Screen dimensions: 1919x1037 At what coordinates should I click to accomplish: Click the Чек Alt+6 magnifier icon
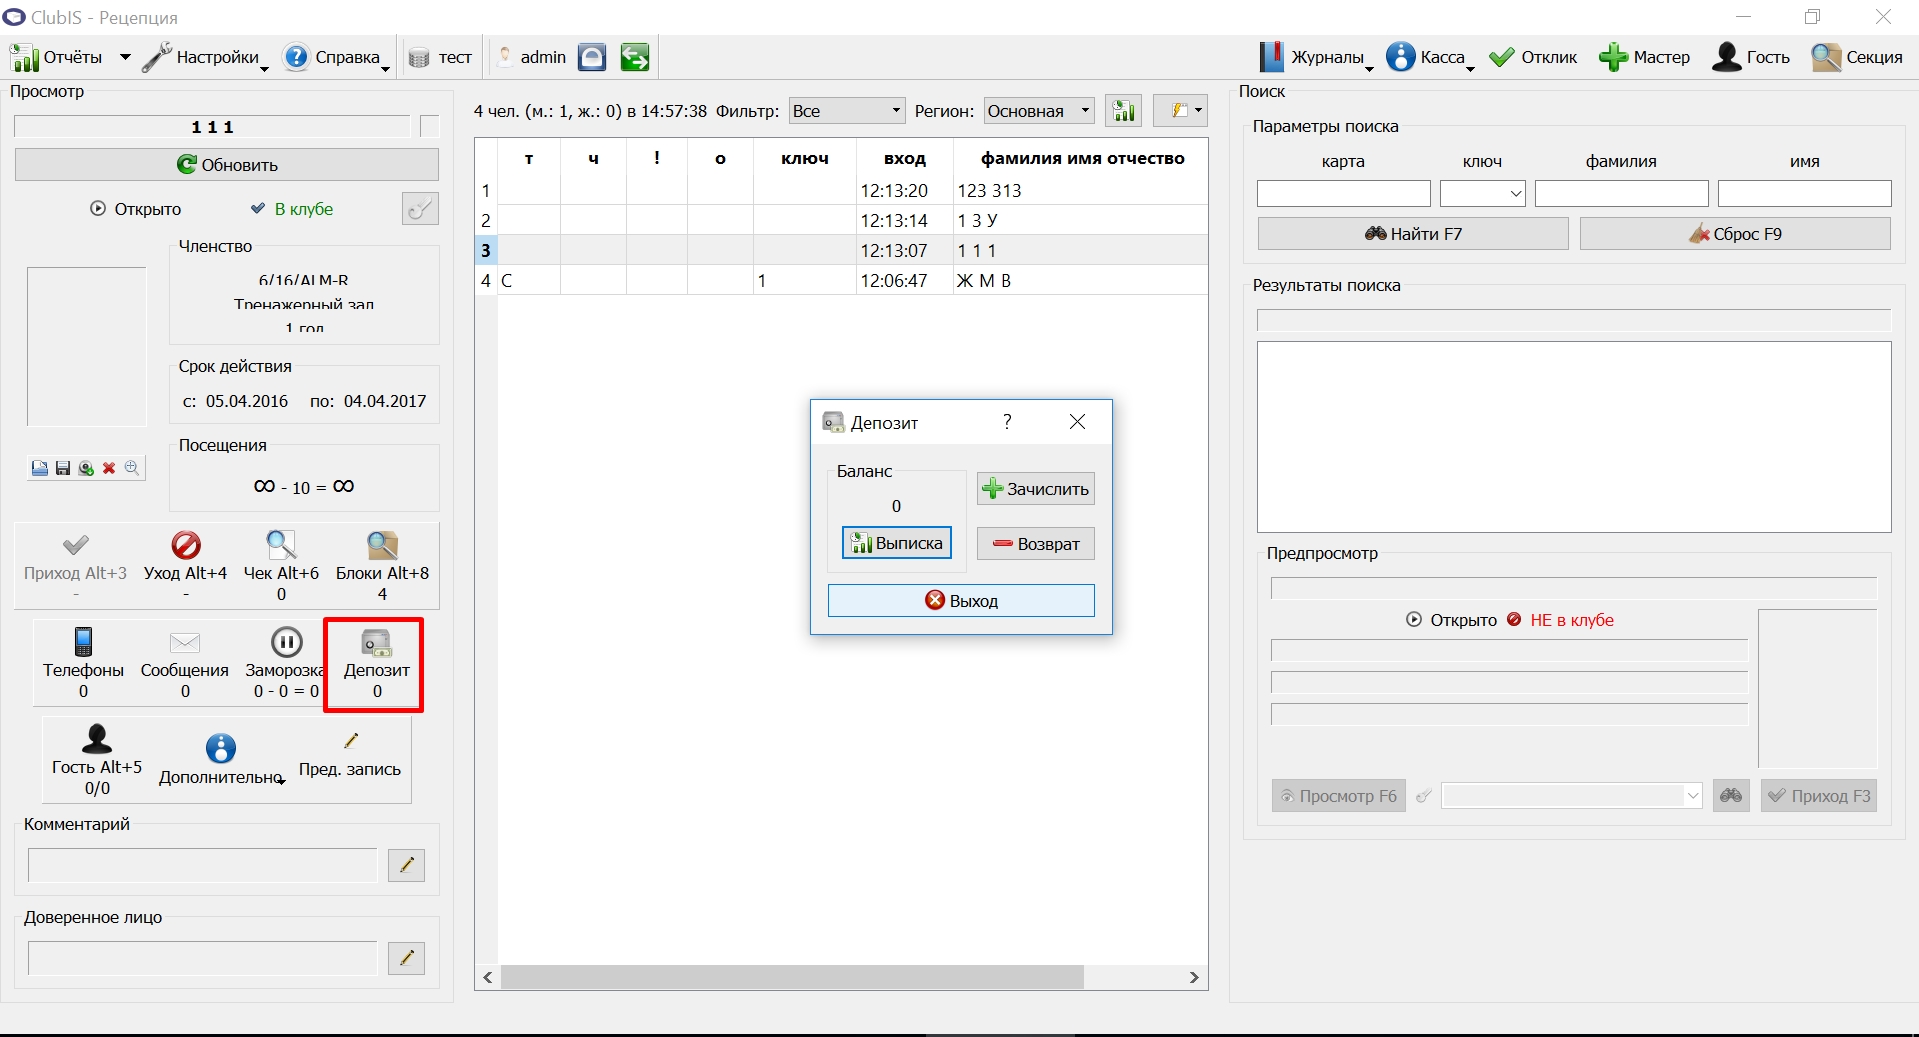coord(281,545)
